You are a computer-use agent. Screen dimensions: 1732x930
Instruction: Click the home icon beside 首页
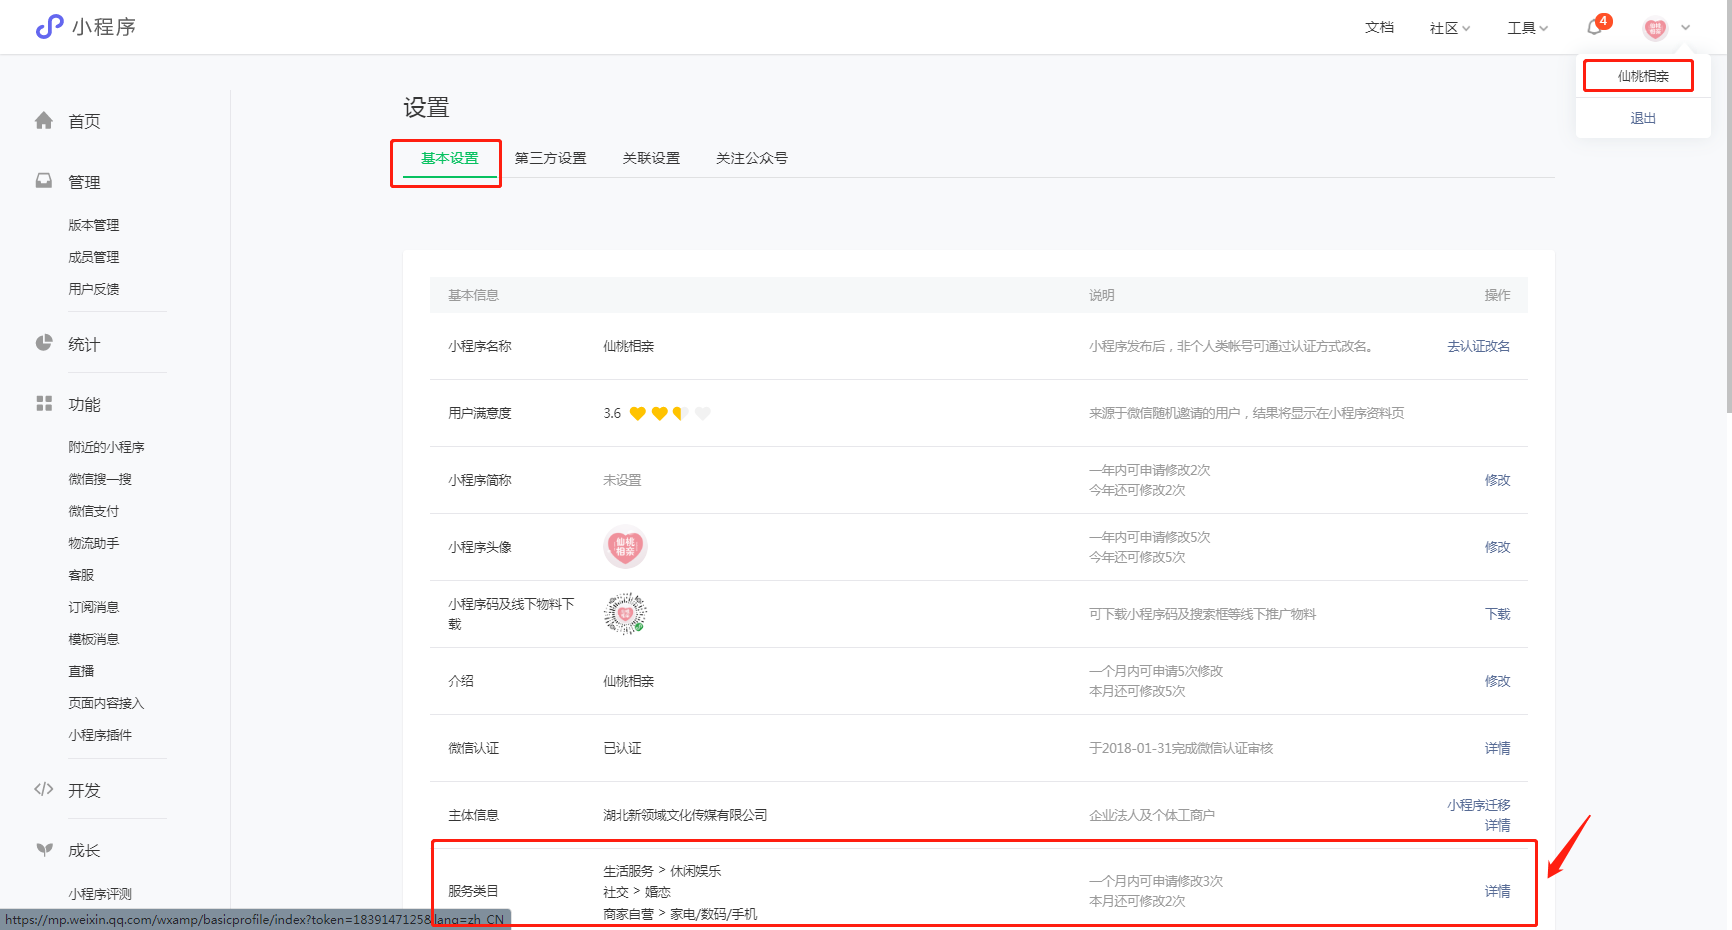[x=44, y=121]
